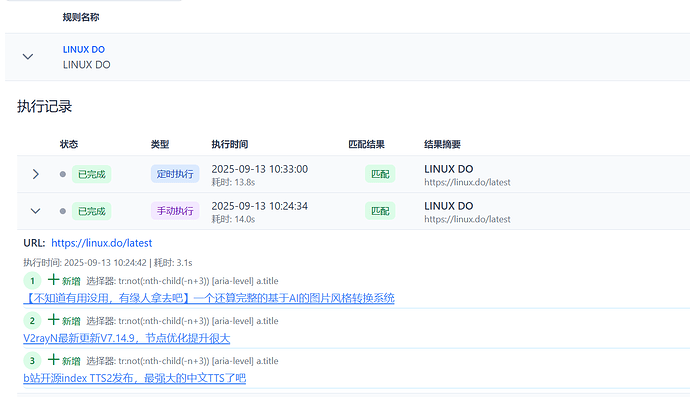
Task: Click the selector text of result 1
Action: coord(182,281)
